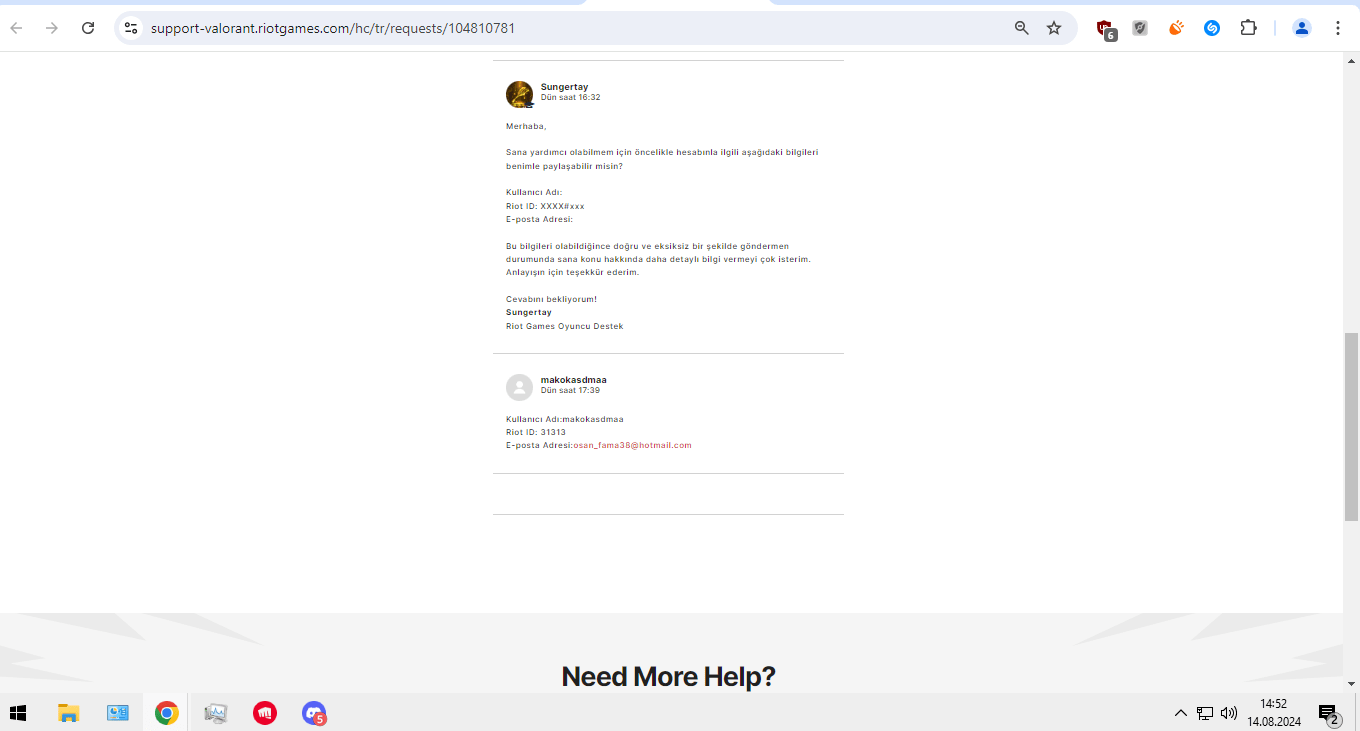Open Discord from the taskbar
The height and width of the screenshot is (731, 1360).
[314, 713]
